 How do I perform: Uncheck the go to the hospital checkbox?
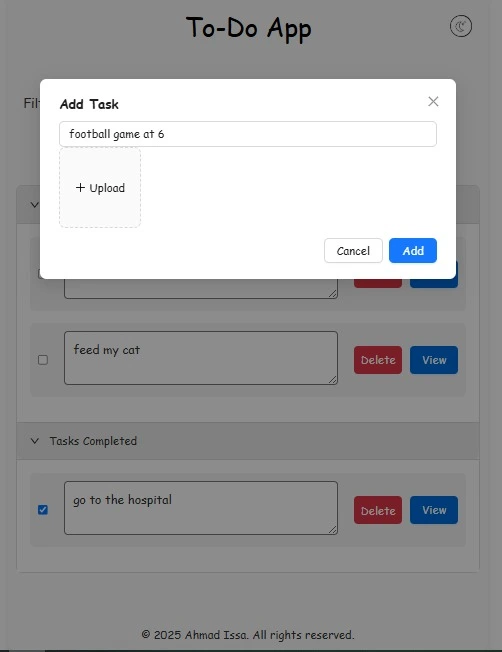point(43,510)
